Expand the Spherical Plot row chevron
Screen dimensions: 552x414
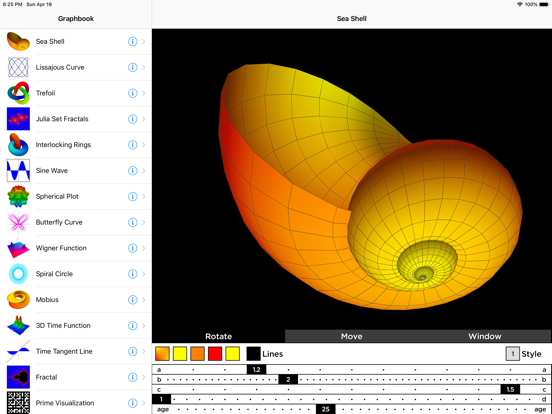click(144, 196)
